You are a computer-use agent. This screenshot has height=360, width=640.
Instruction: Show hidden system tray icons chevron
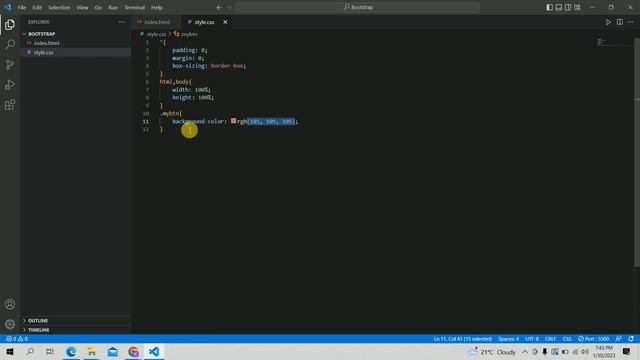tap(525, 352)
